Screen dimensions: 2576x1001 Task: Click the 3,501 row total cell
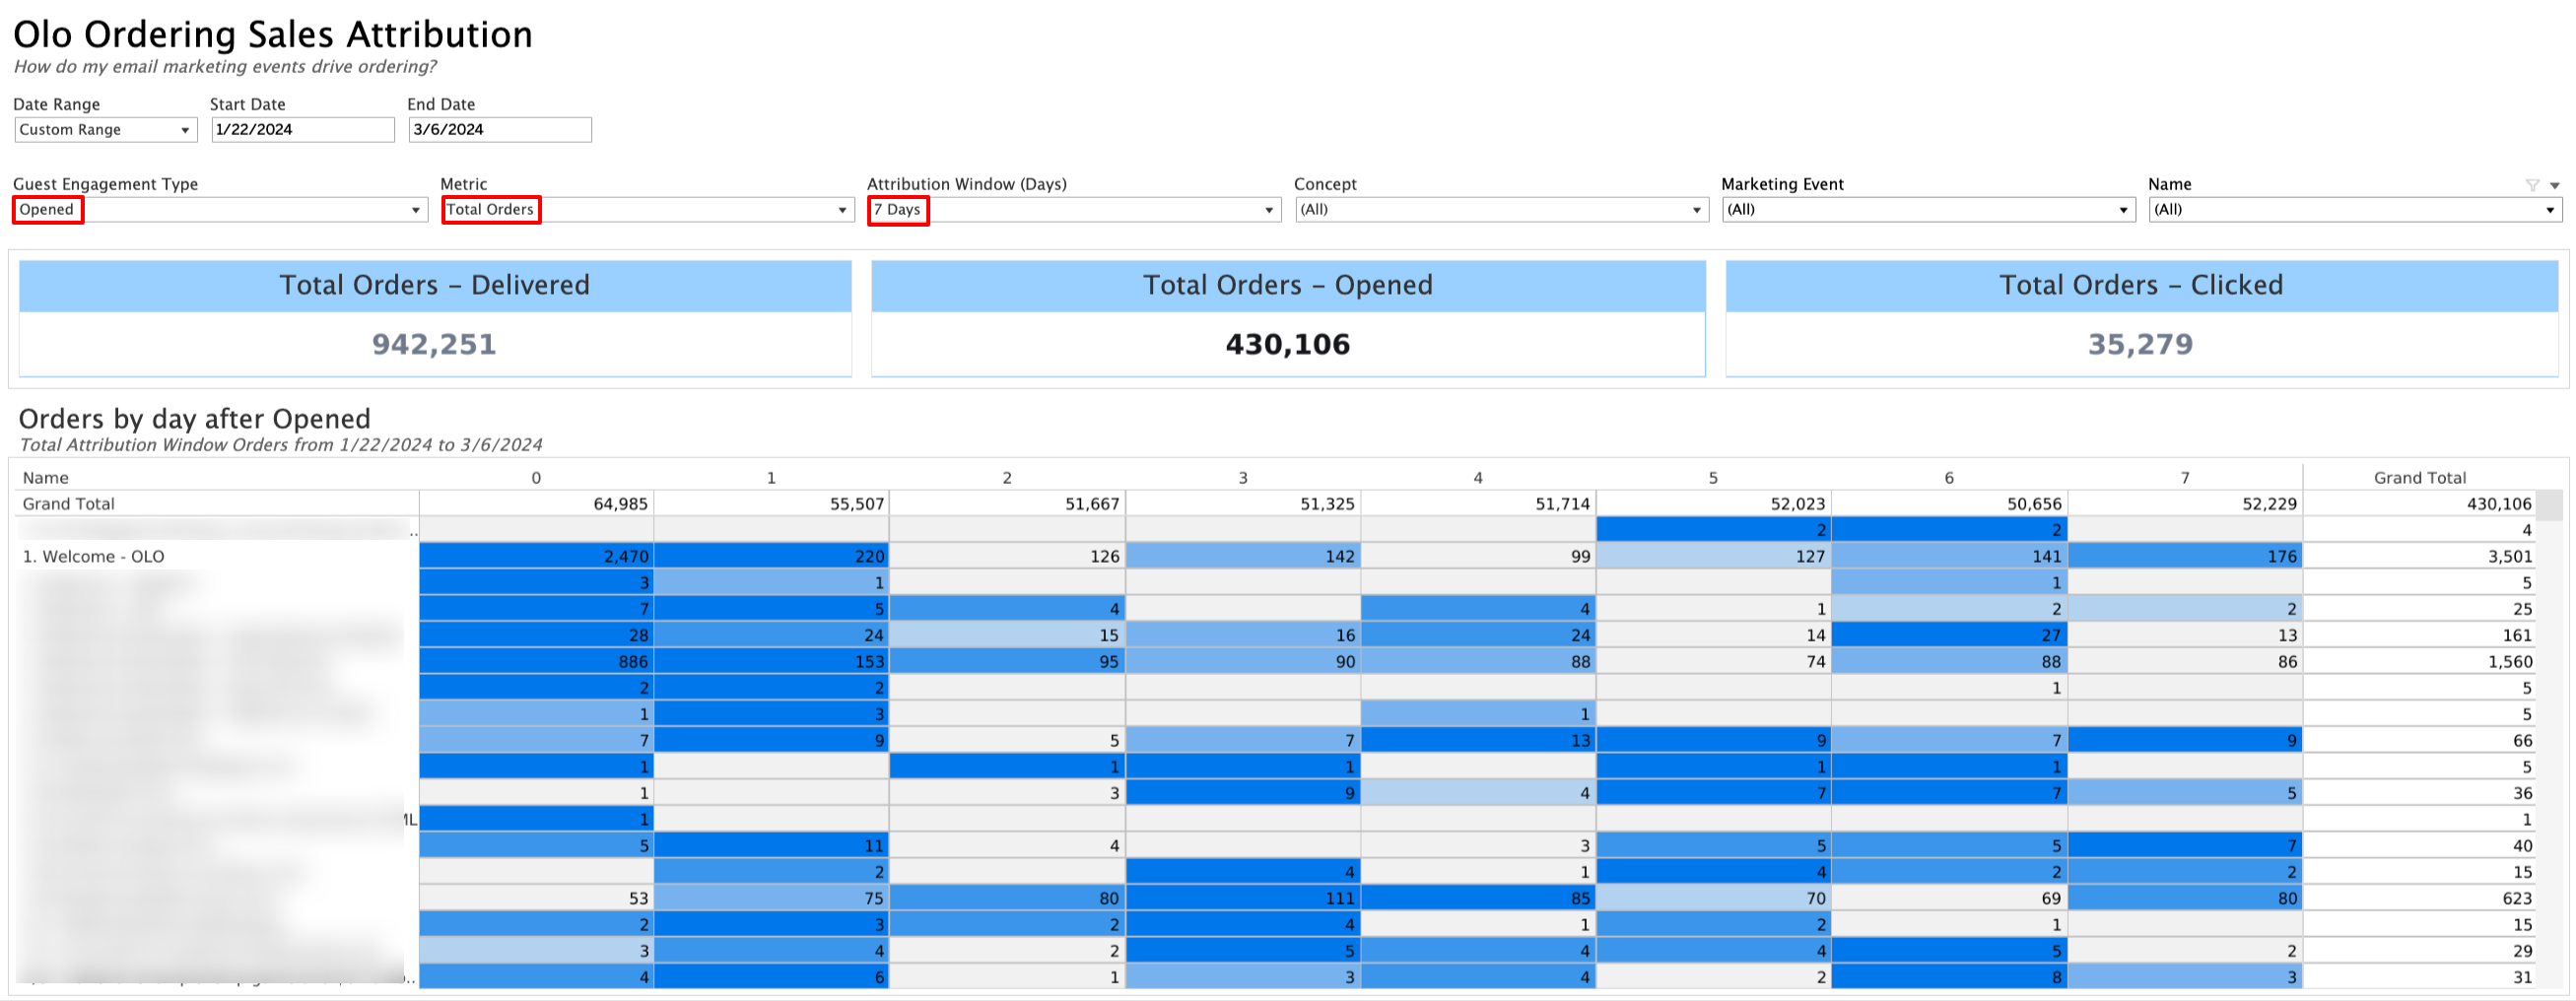pyautogui.click(x=2420, y=557)
